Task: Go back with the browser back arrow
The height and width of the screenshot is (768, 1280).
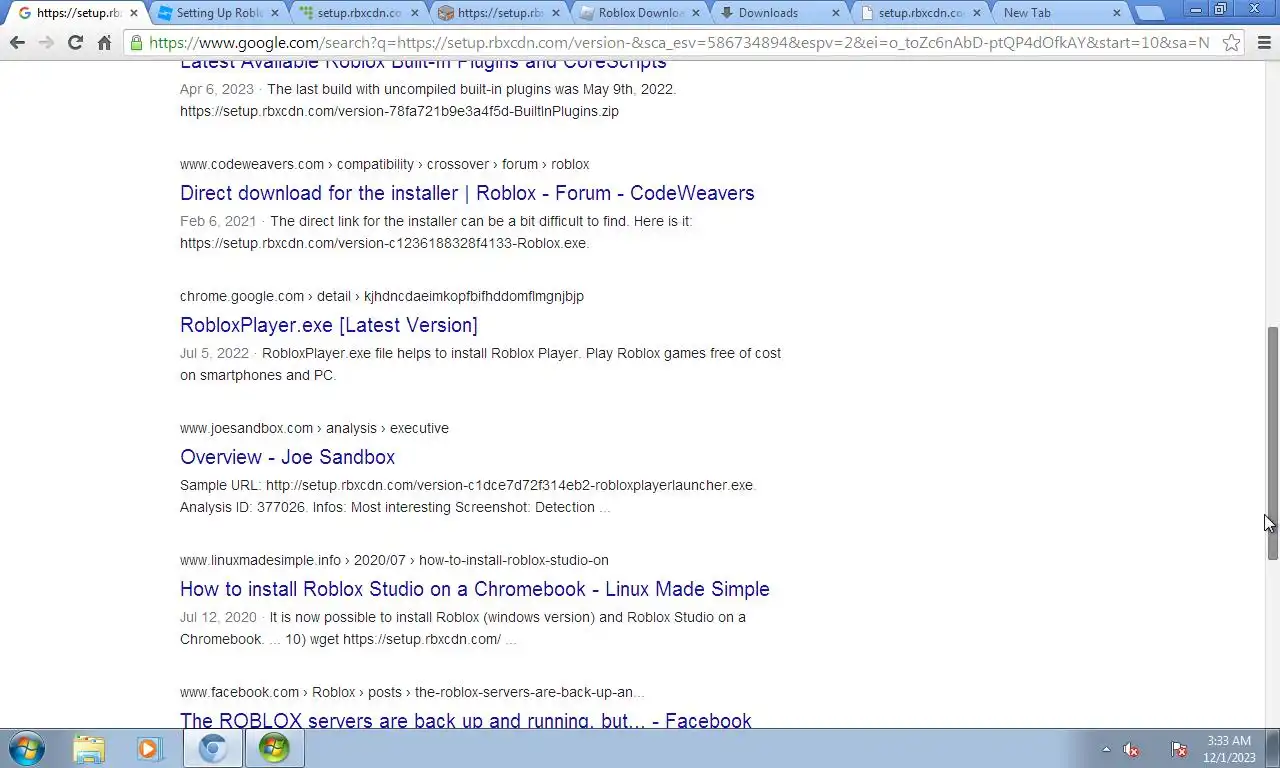Action: coord(17,43)
